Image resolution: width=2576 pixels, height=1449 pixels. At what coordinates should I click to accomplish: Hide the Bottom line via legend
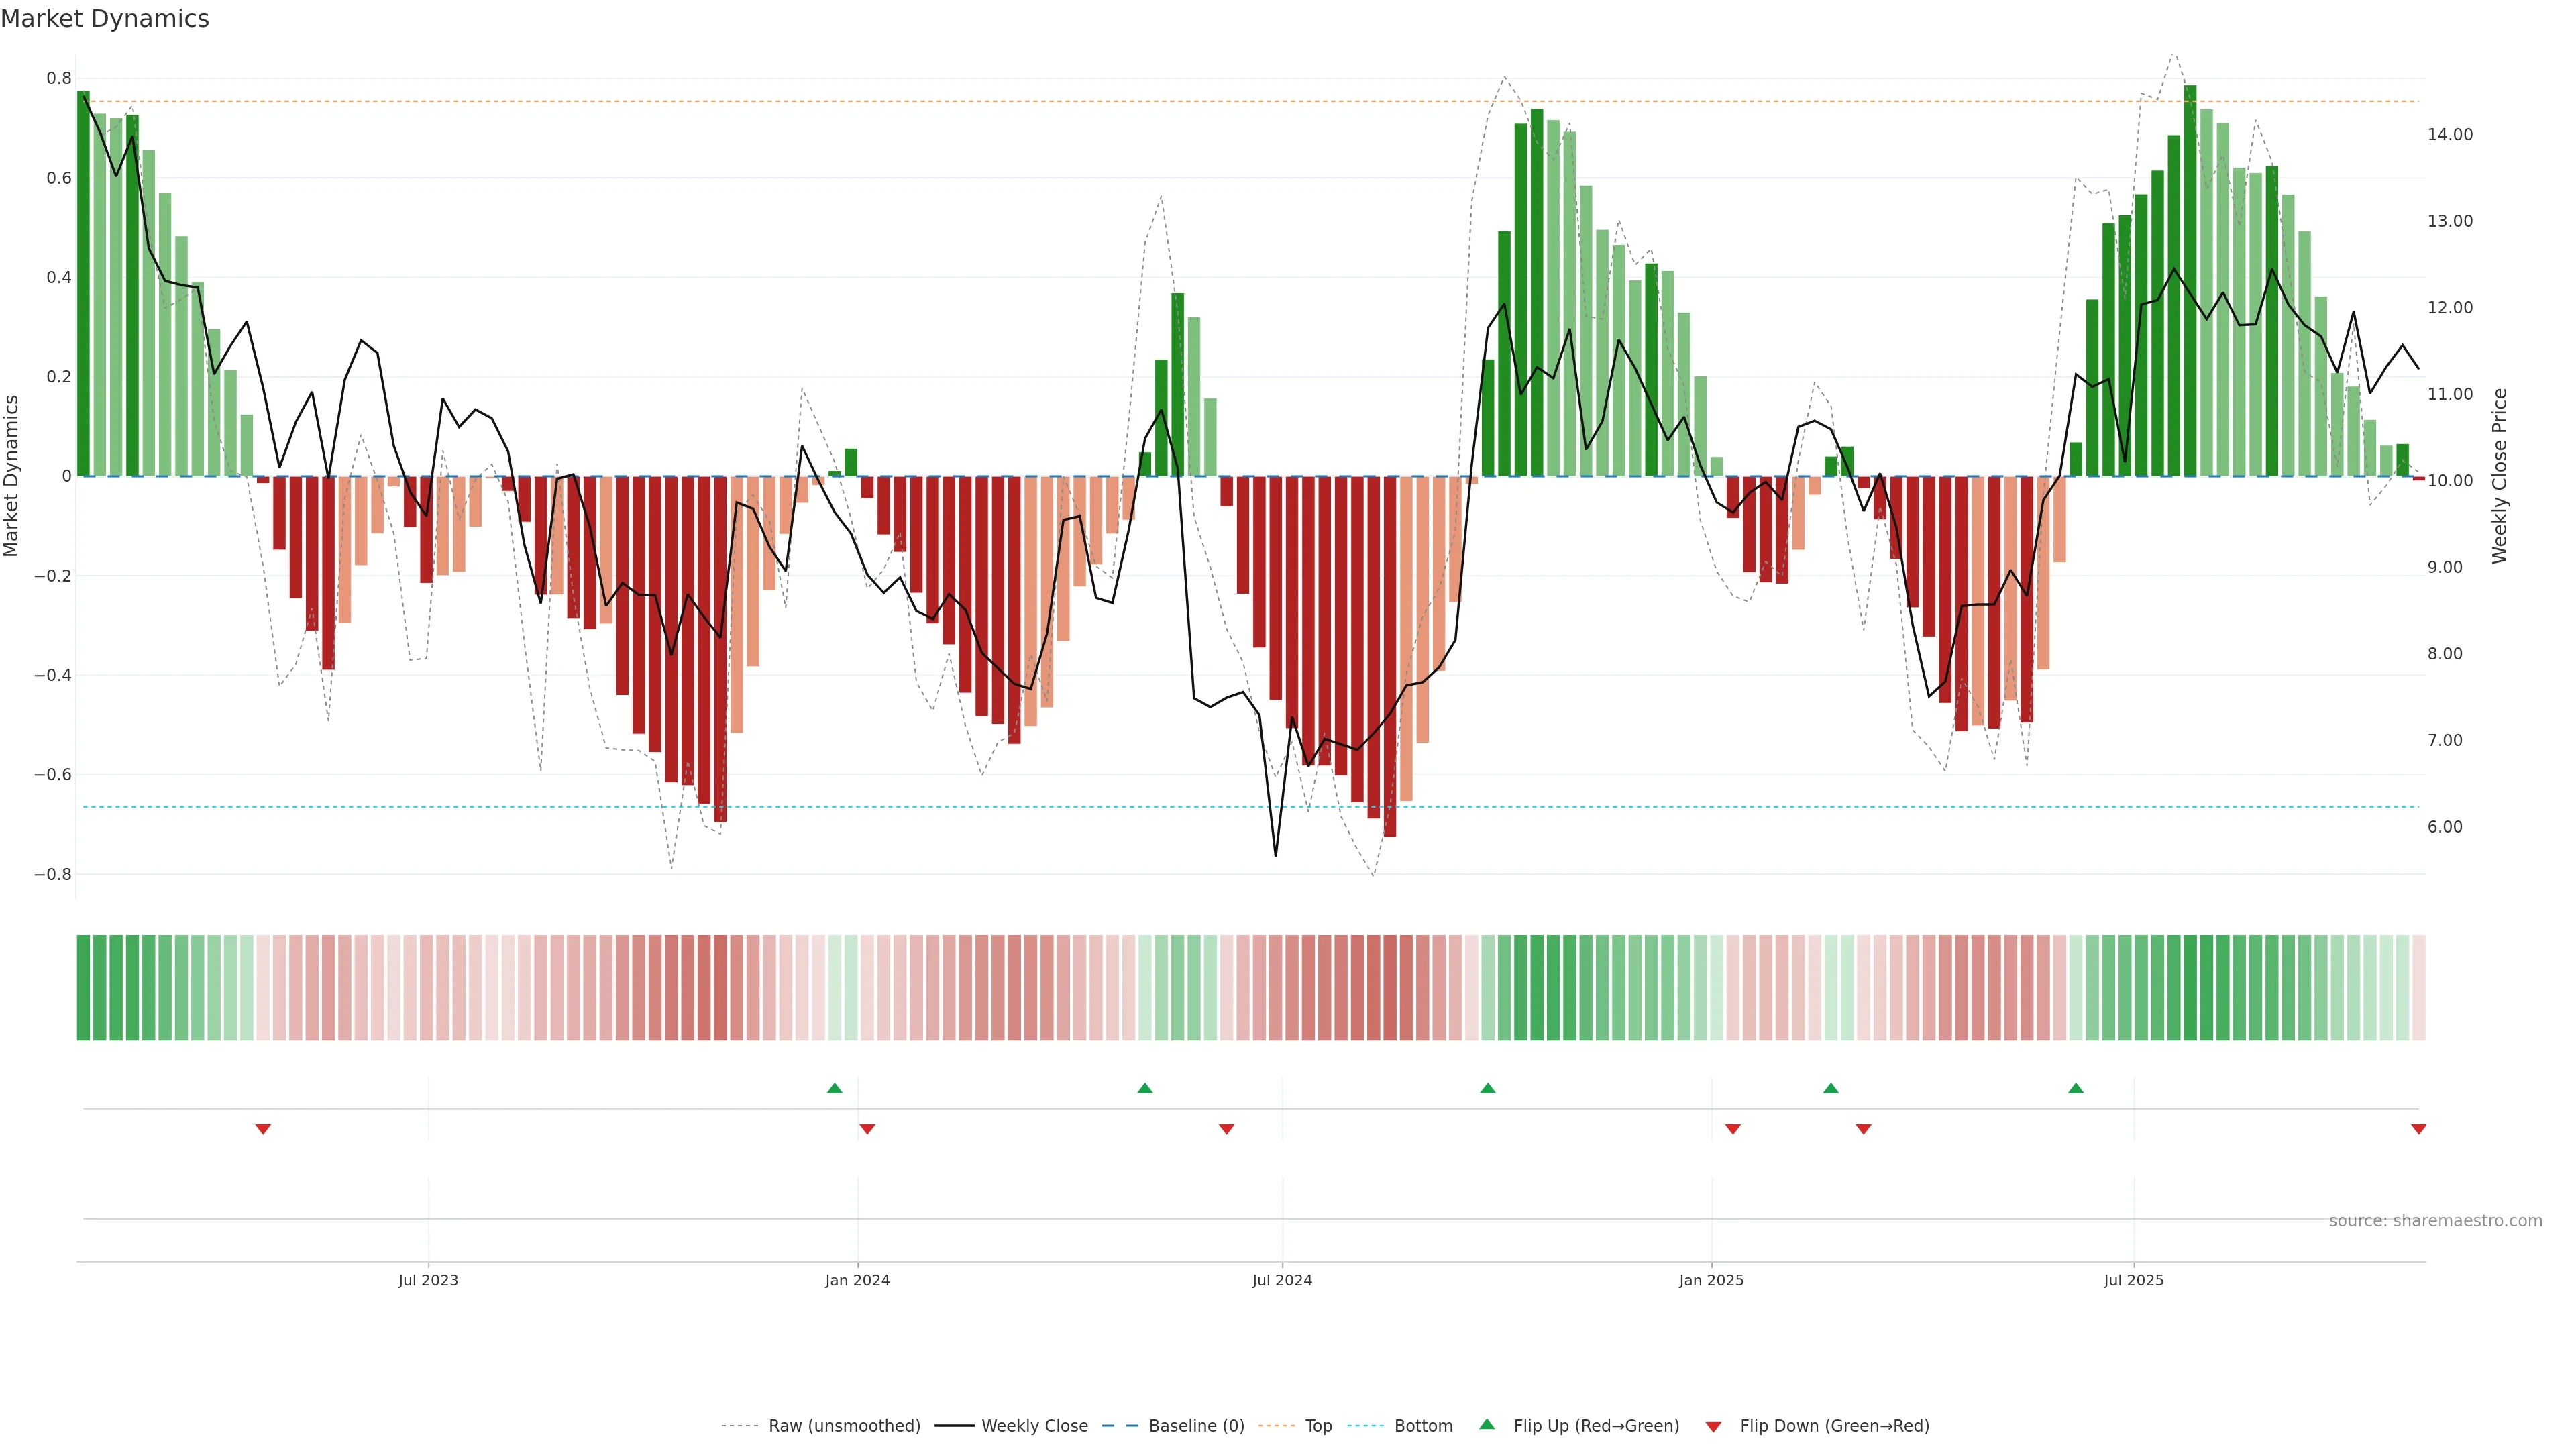(1423, 1426)
